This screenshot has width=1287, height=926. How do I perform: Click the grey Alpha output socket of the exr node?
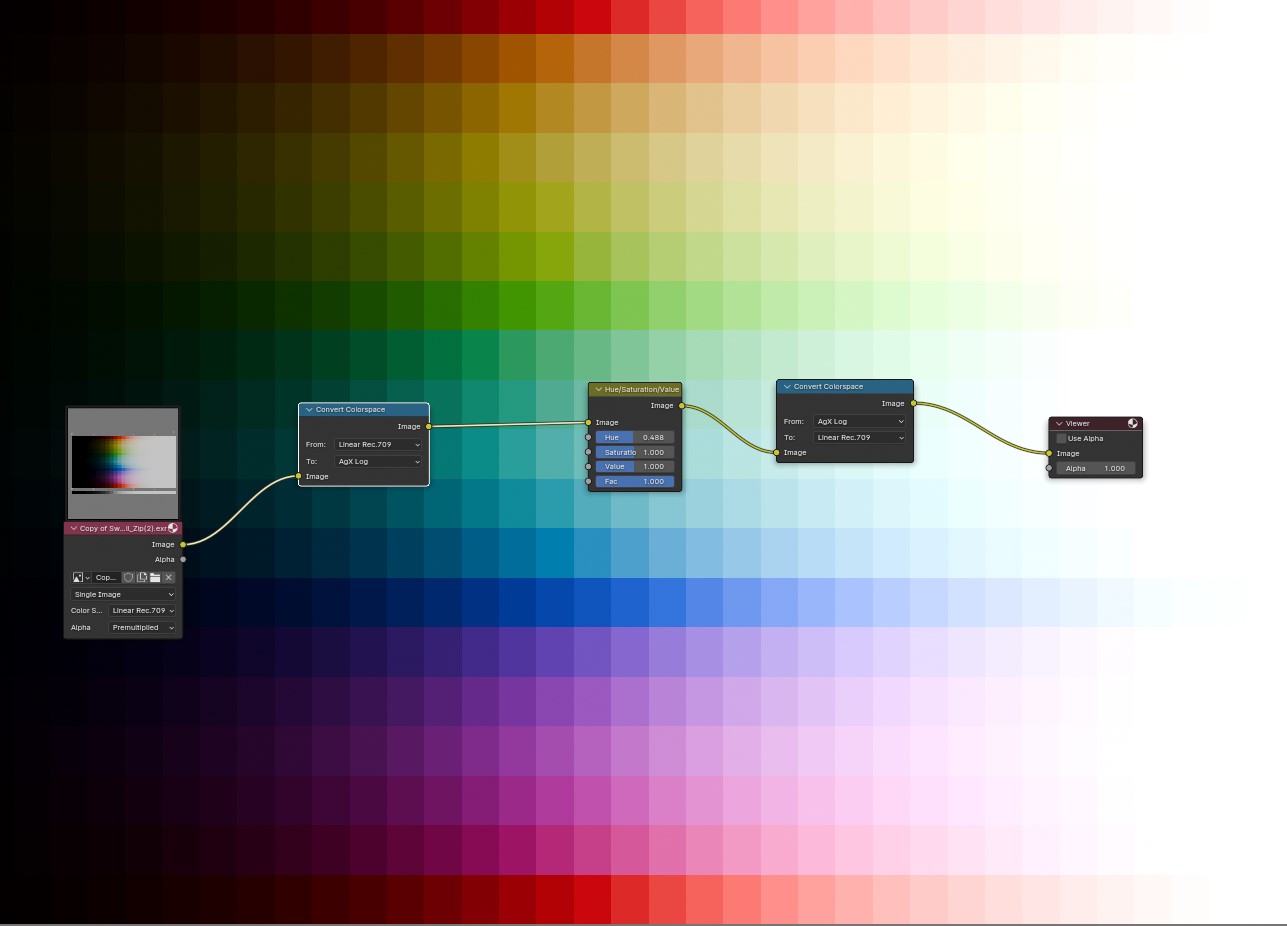click(183, 560)
